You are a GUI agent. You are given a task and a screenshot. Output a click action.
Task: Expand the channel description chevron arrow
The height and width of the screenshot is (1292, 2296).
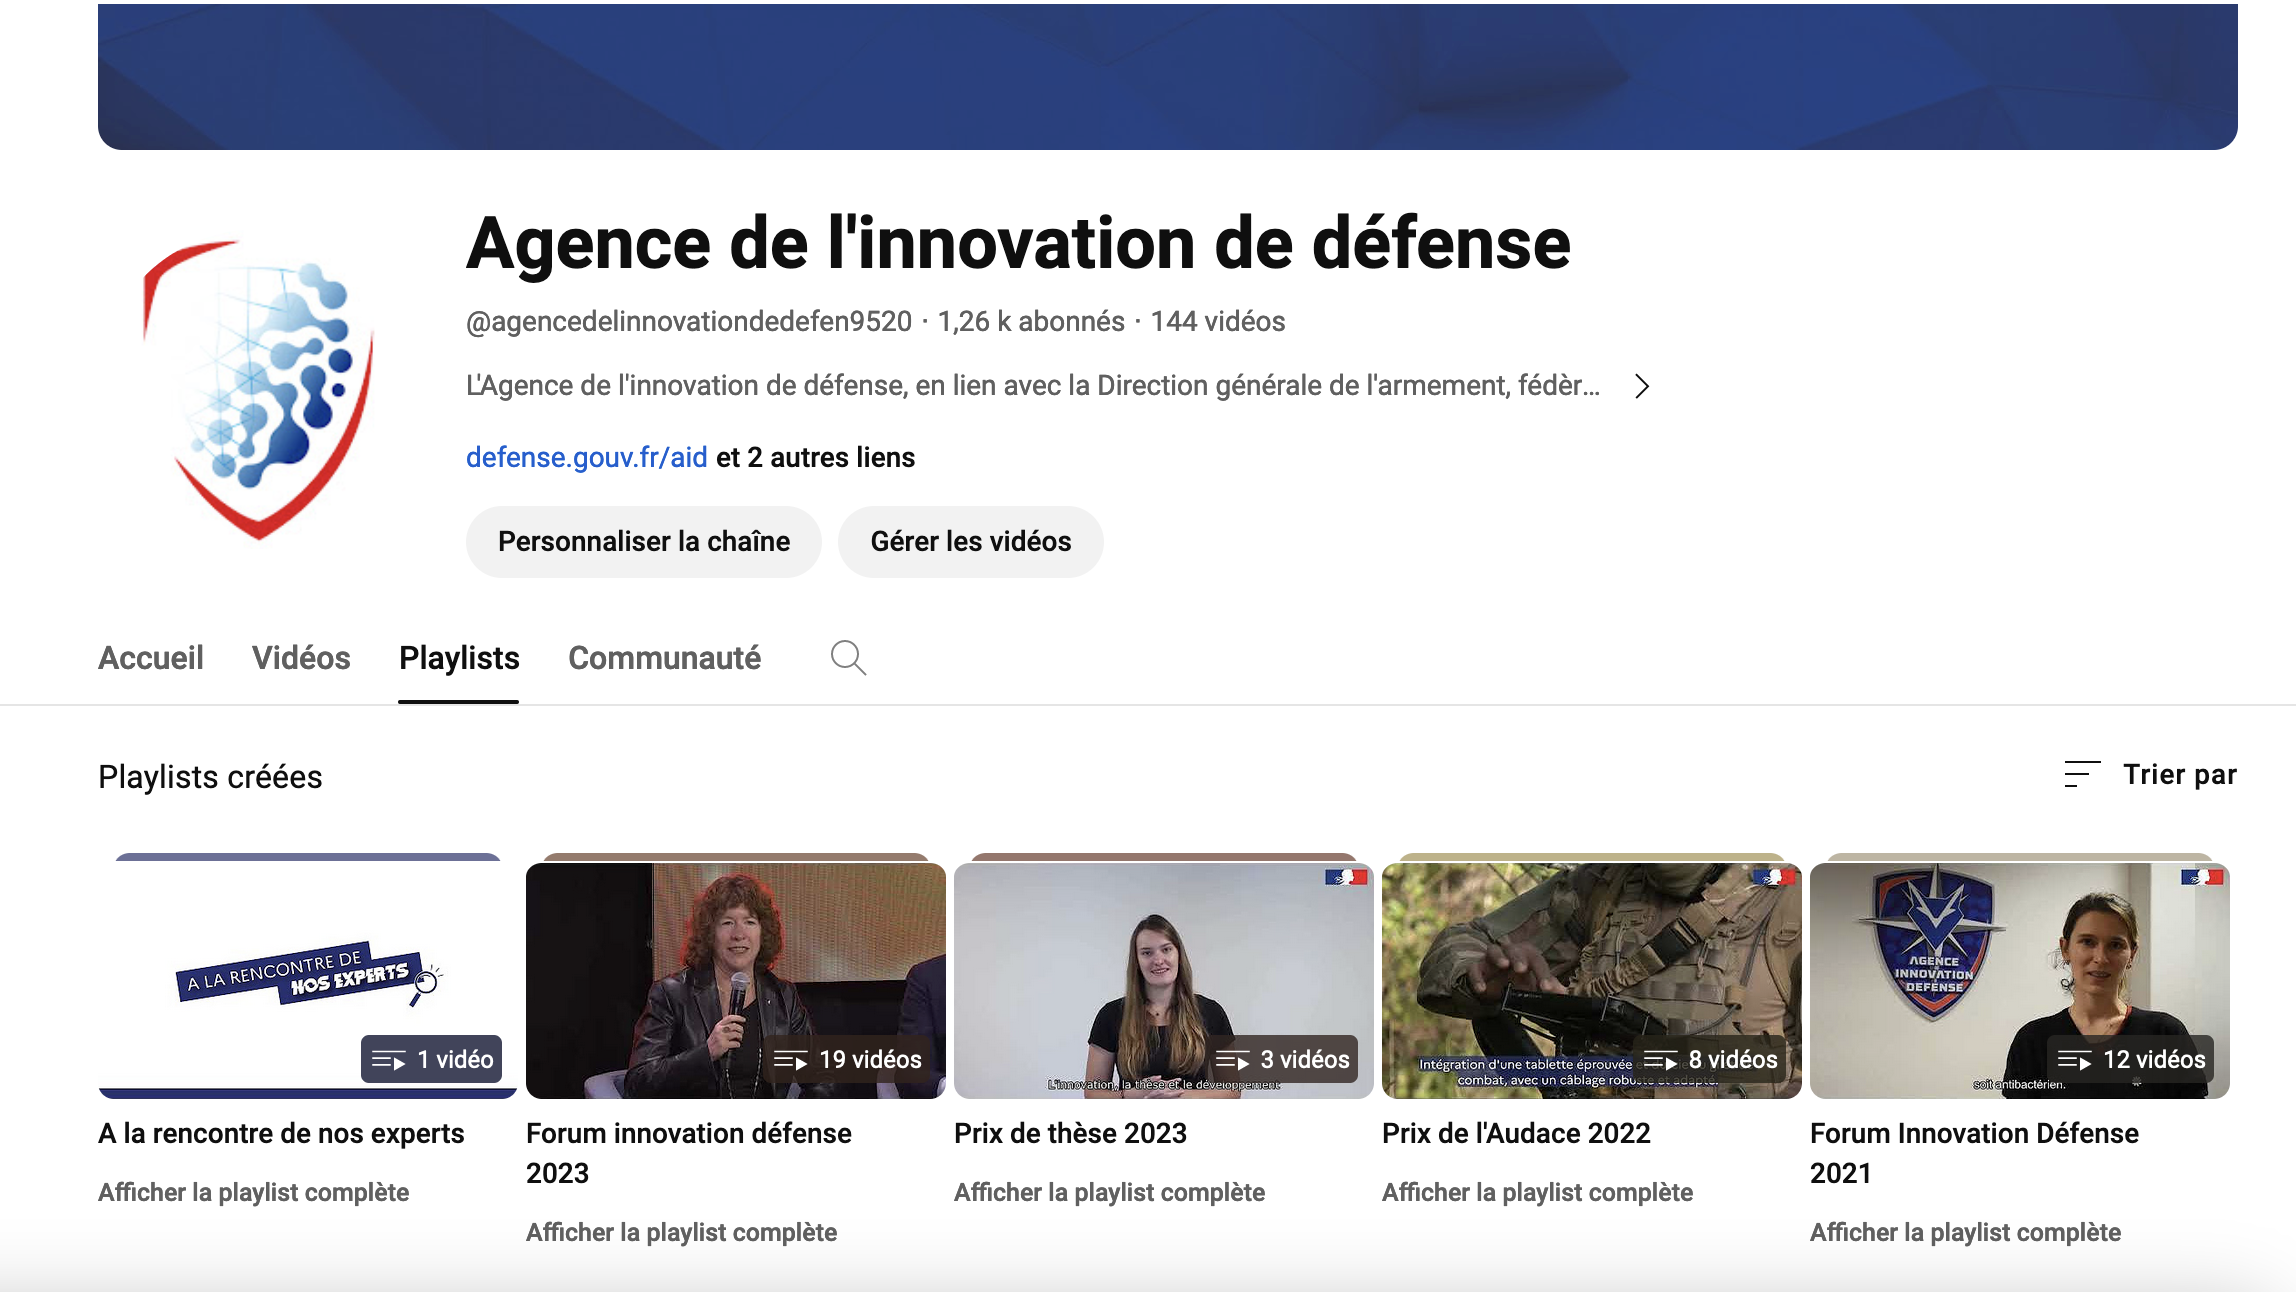click(x=1641, y=386)
